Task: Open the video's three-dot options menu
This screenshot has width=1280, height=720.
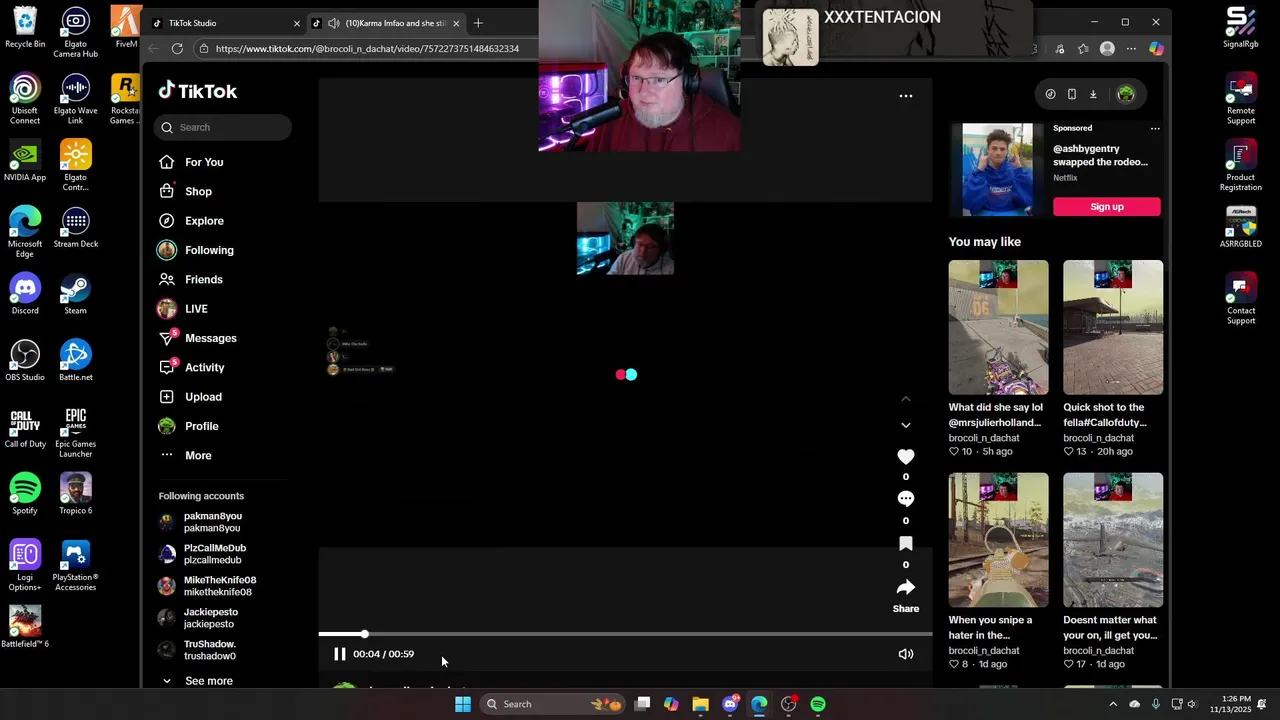Action: pos(906,96)
